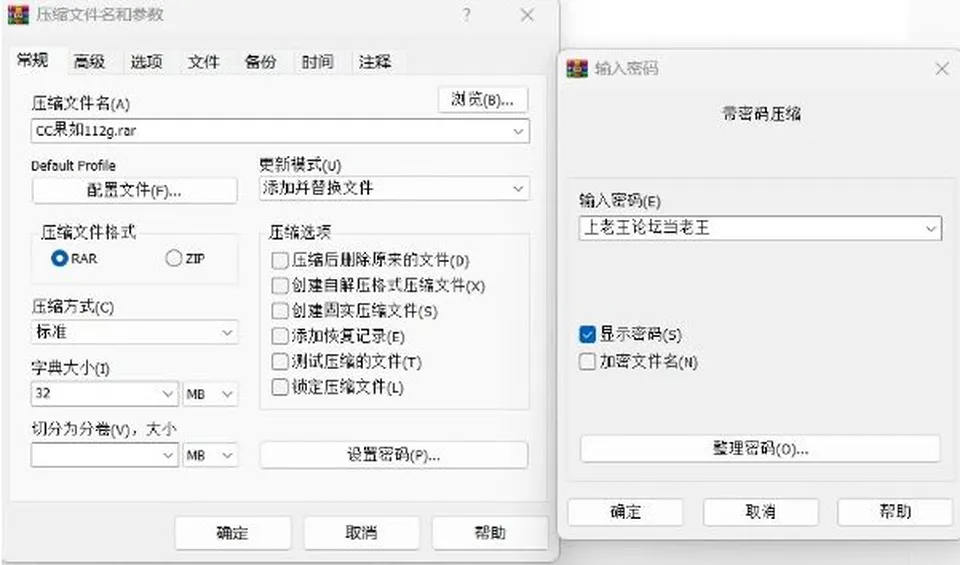This screenshot has width=960, height=565.
Task: Click the ? help icon in title bar
Action: click(467, 15)
